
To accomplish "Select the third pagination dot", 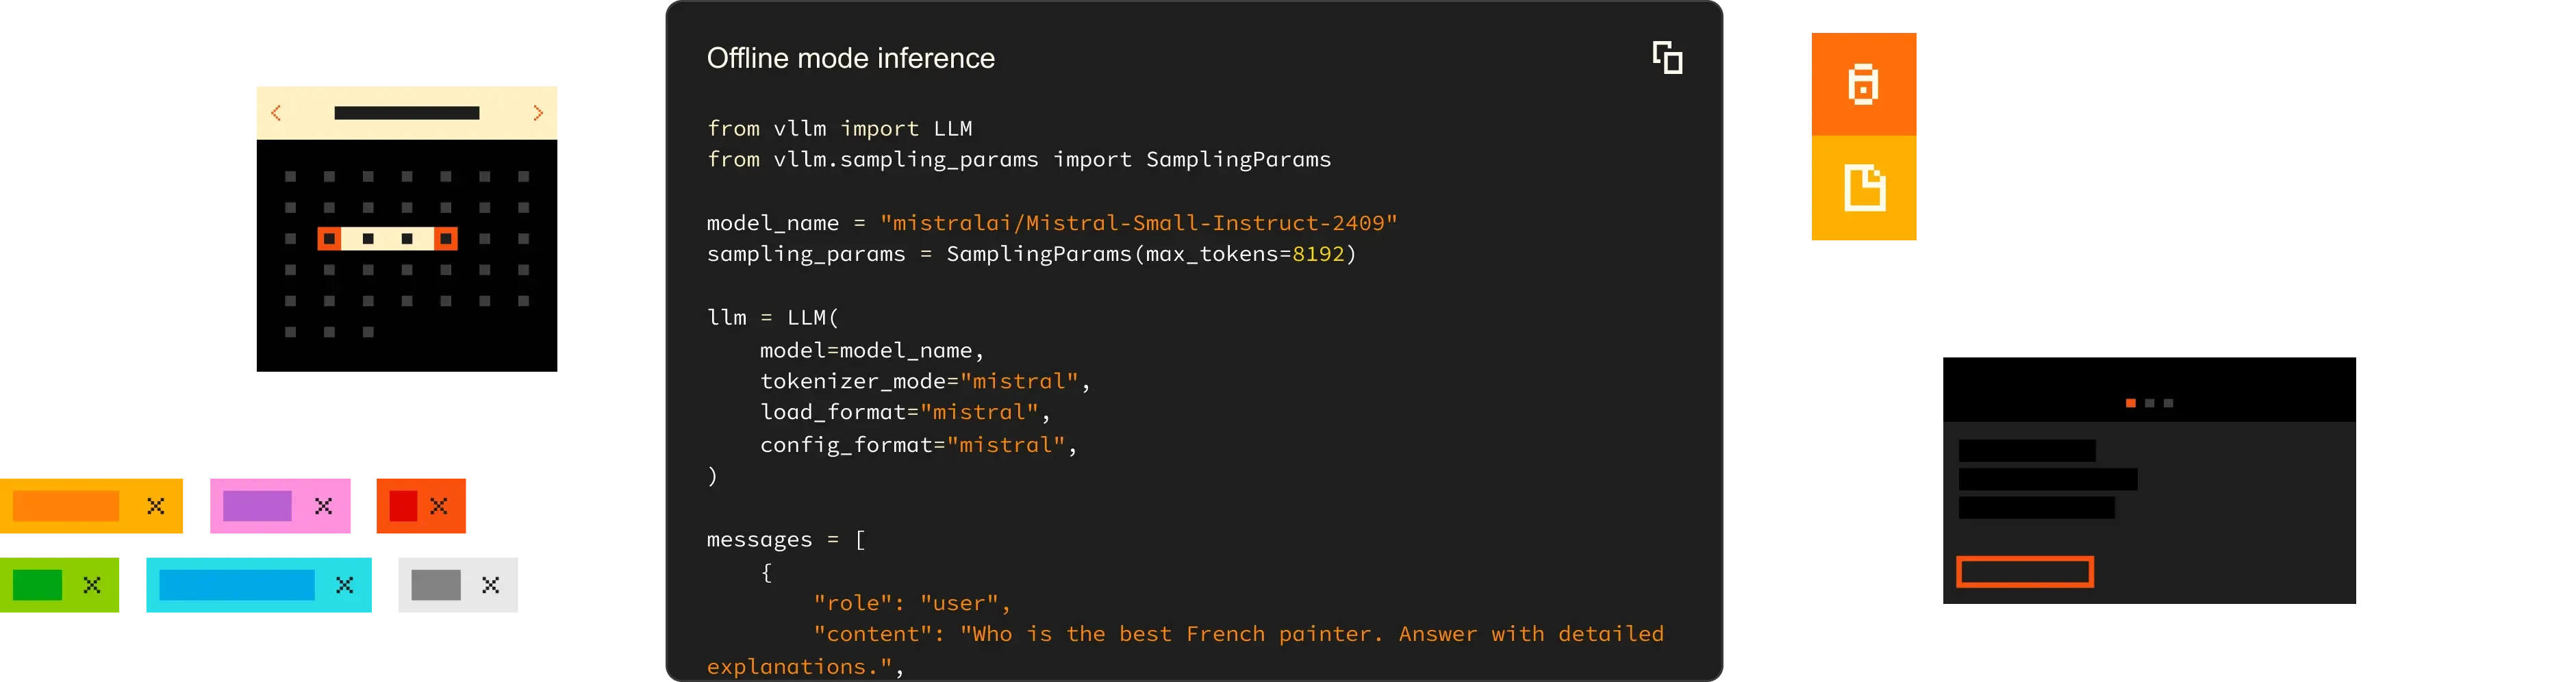I will coord(2168,403).
